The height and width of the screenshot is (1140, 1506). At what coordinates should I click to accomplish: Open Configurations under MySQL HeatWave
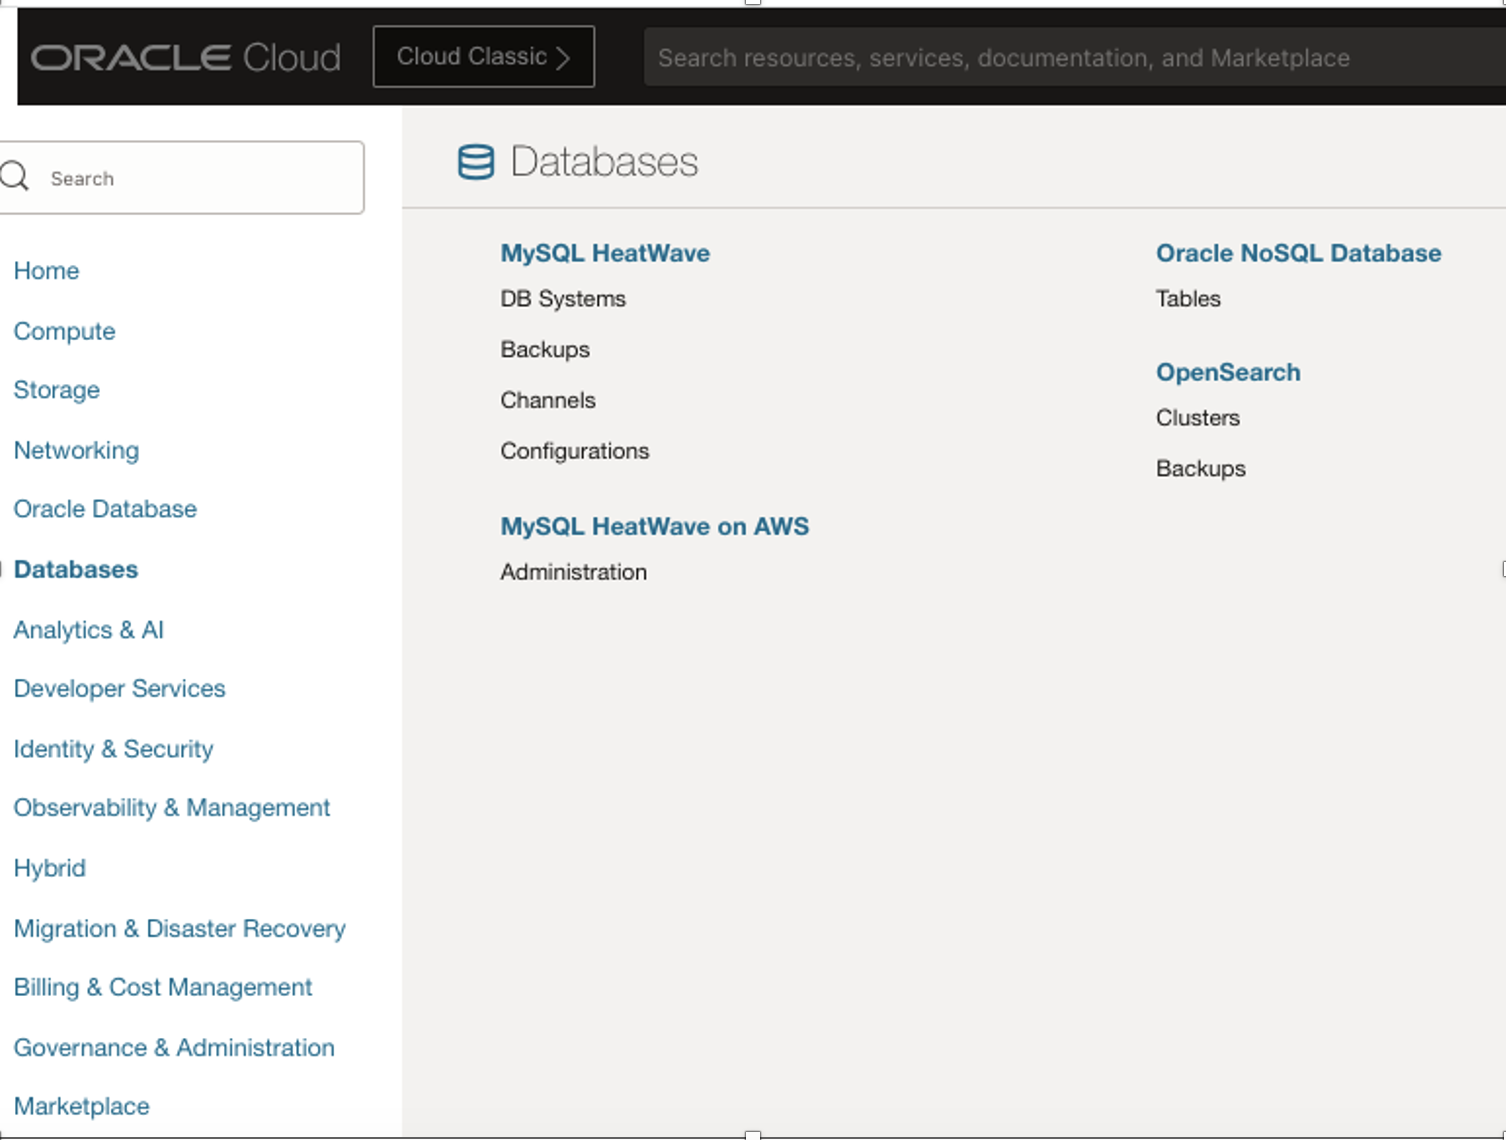tap(575, 451)
